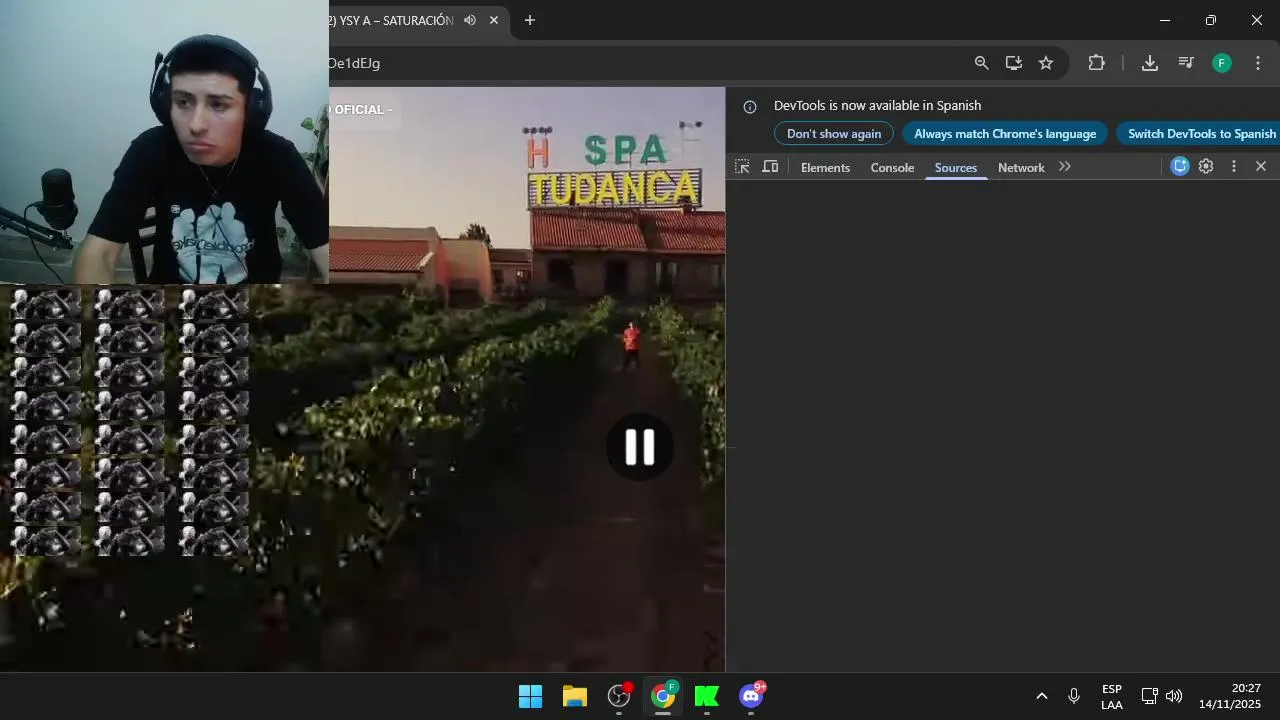The width and height of the screenshot is (1280, 720).
Task: Open the Elements tab in DevTools
Action: (825, 168)
